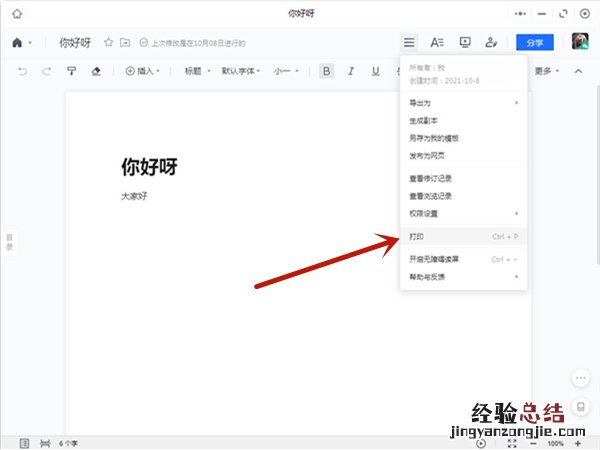Toggle italic formatting
This screenshot has width=600, height=450.
point(351,71)
